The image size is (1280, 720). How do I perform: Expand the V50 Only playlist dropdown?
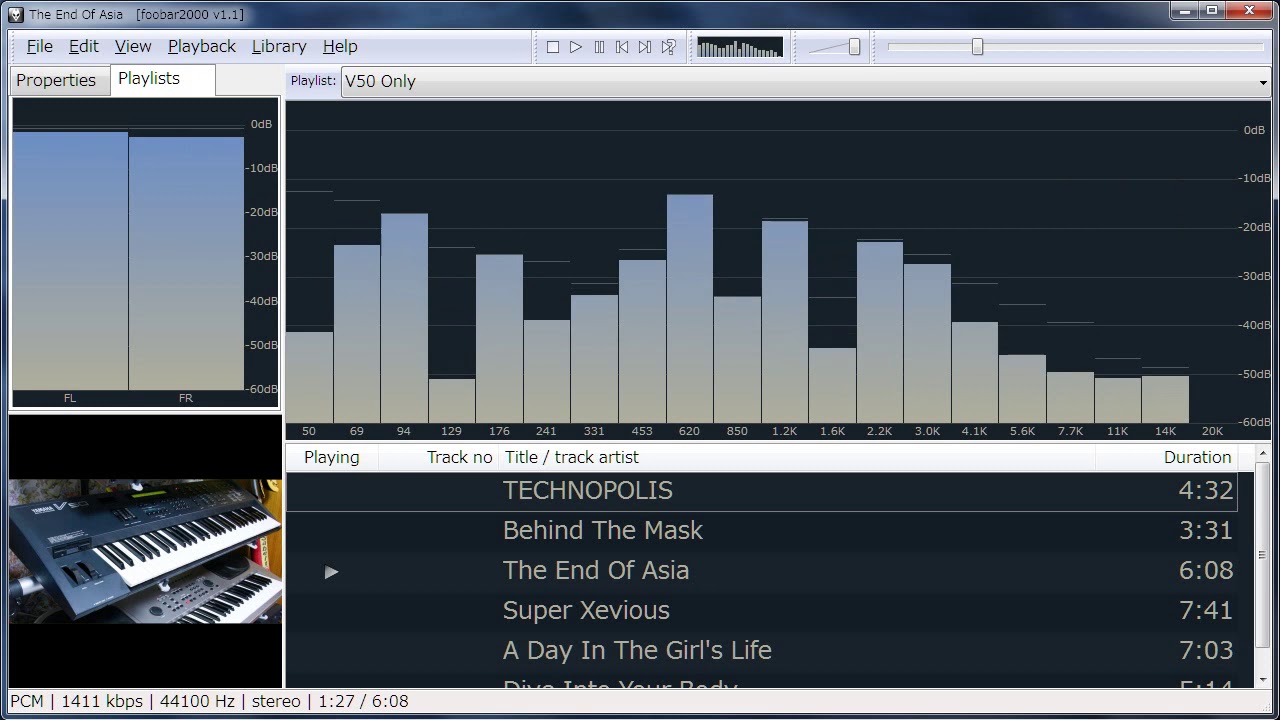pos(806,81)
